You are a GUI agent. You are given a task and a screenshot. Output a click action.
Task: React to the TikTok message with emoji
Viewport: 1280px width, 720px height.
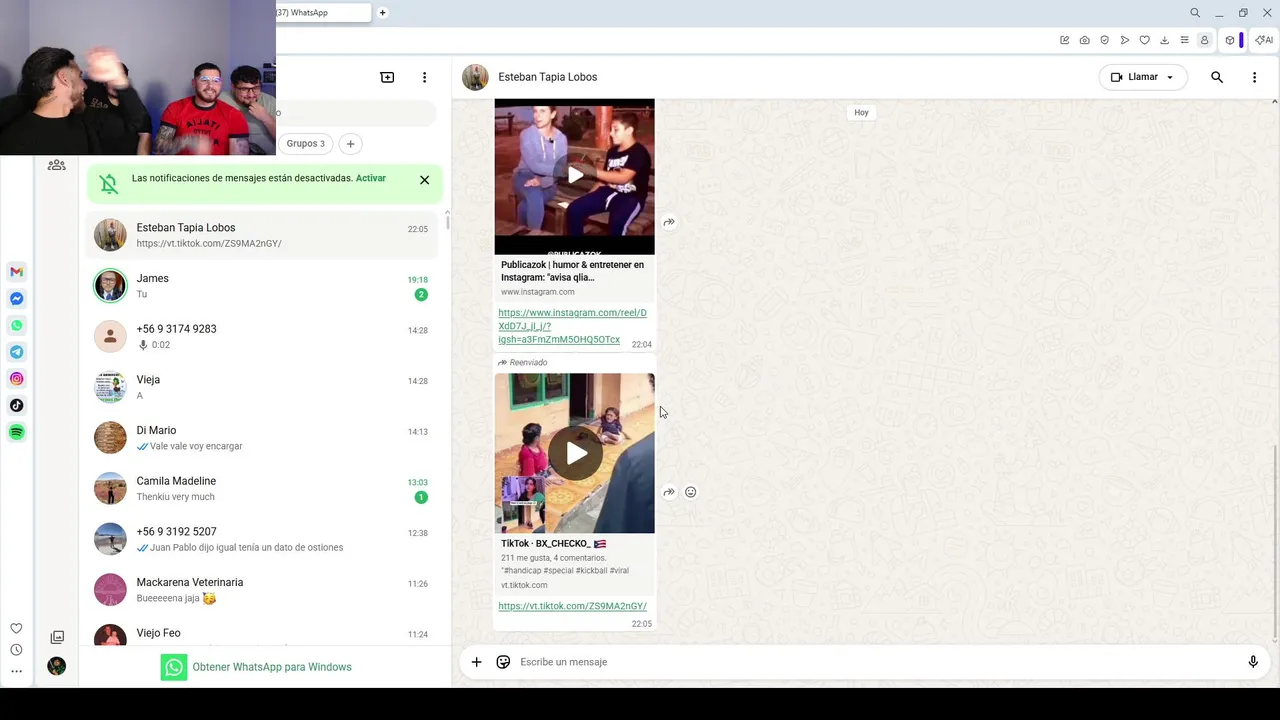click(x=690, y=492)
